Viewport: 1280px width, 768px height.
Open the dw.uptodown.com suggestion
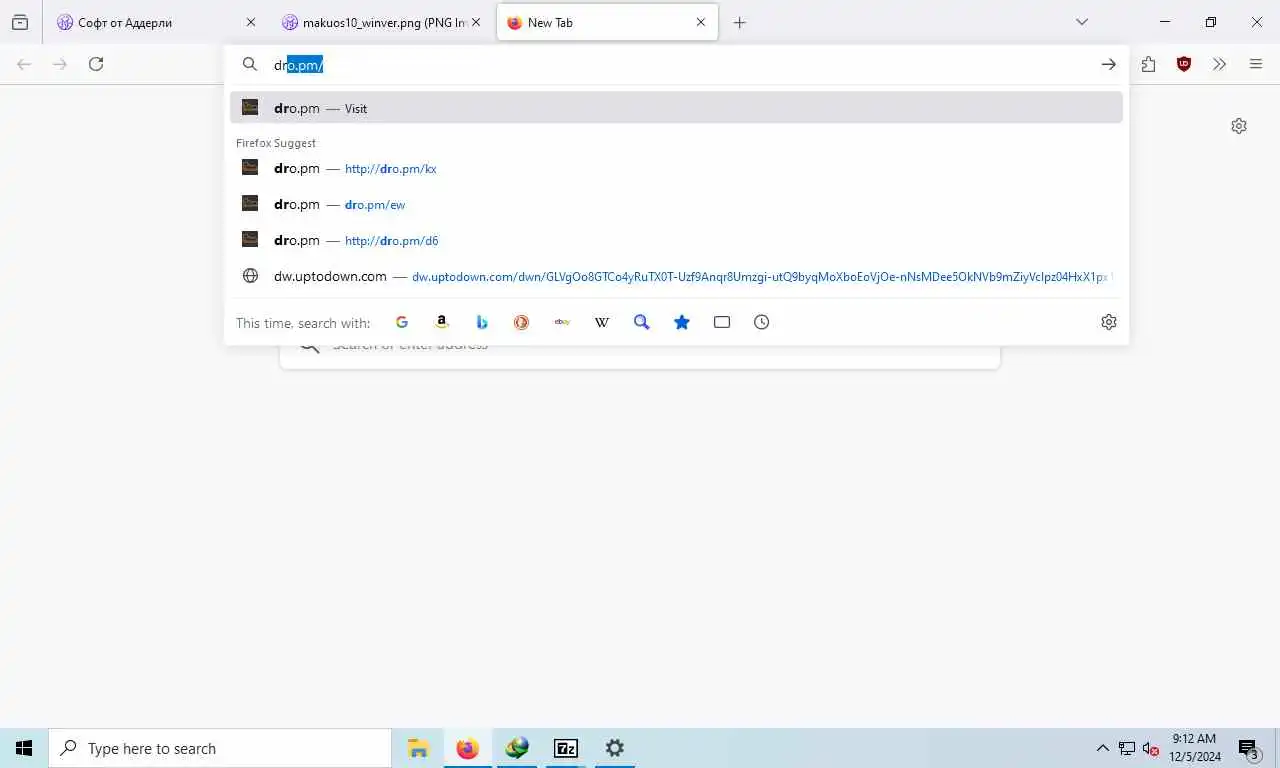point(676,276)
